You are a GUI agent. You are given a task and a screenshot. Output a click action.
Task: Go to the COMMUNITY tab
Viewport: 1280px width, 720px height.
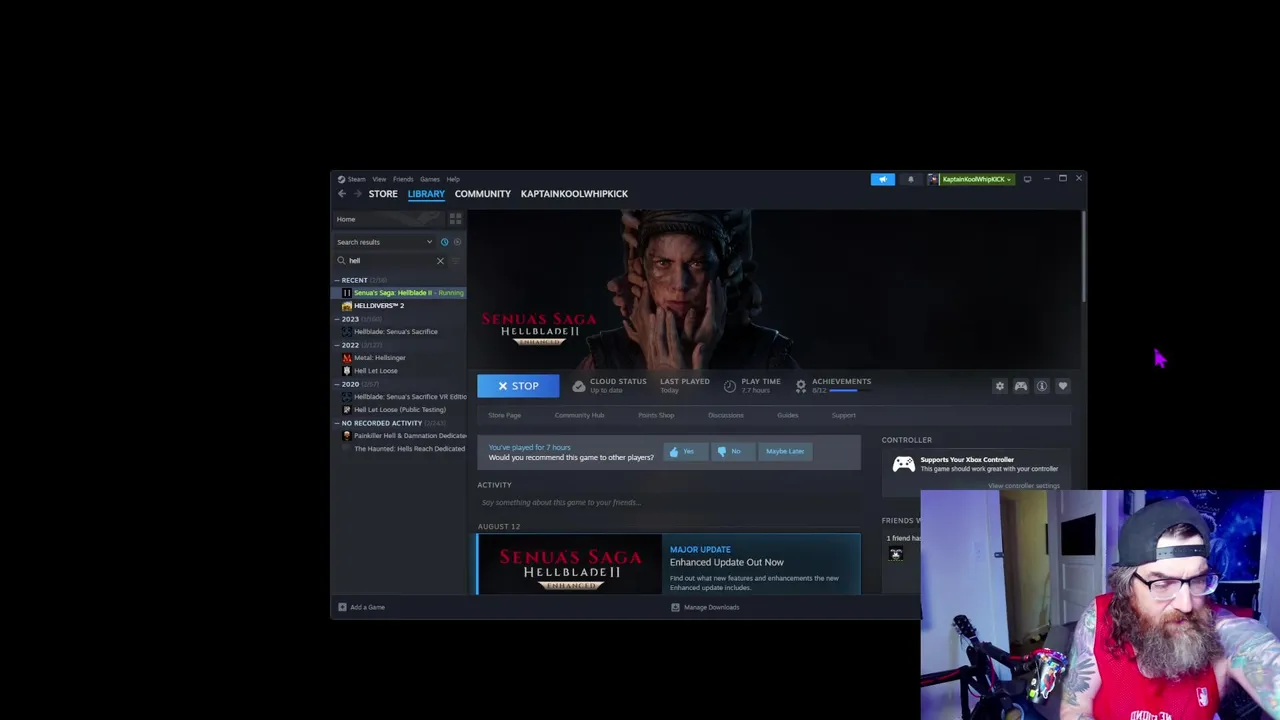click(483, 194)
